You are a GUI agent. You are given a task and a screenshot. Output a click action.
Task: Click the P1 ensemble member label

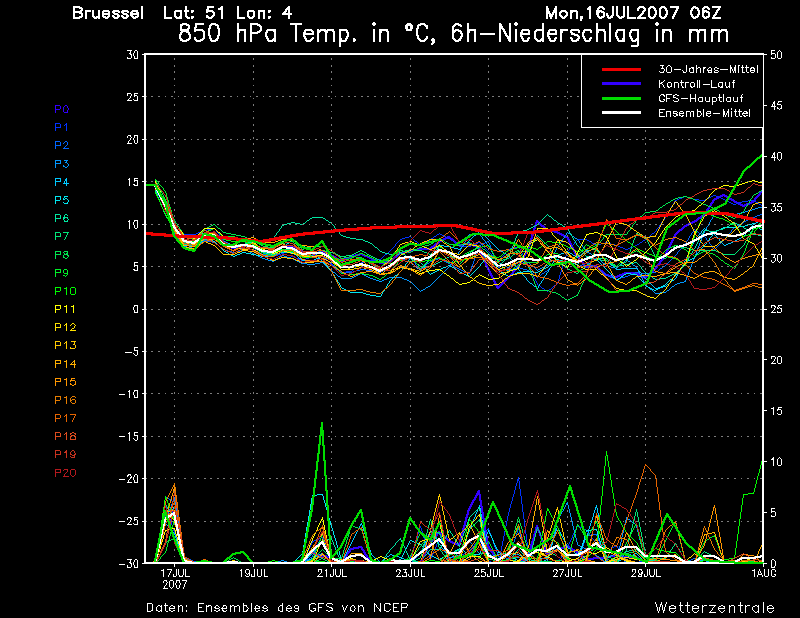(x=61, y=127)
